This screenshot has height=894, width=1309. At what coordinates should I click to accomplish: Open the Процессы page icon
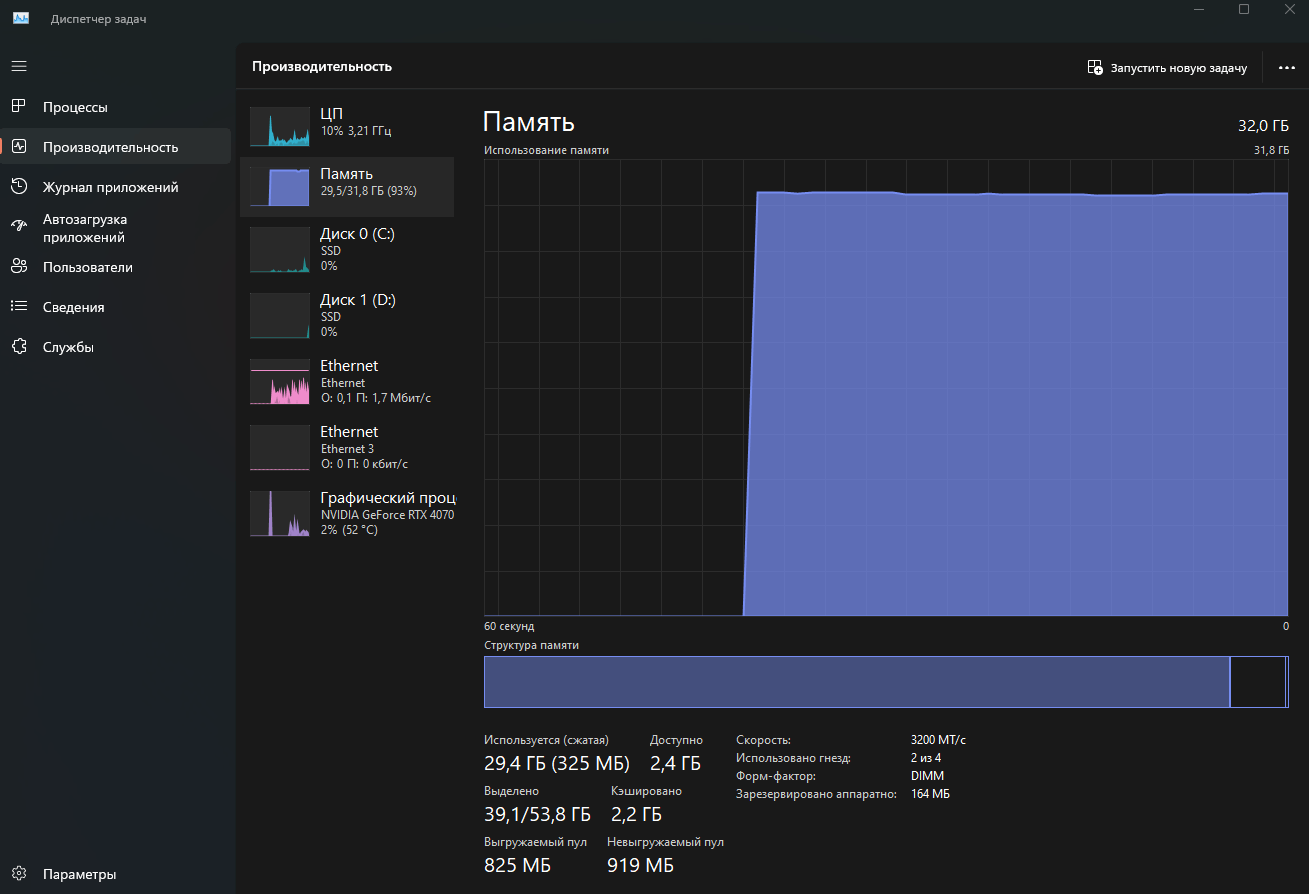tap(19, 106)
